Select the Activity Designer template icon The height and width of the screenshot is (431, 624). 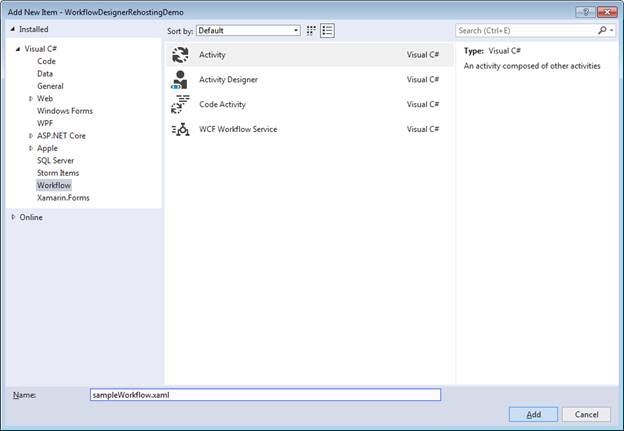[x=180, y=80]
